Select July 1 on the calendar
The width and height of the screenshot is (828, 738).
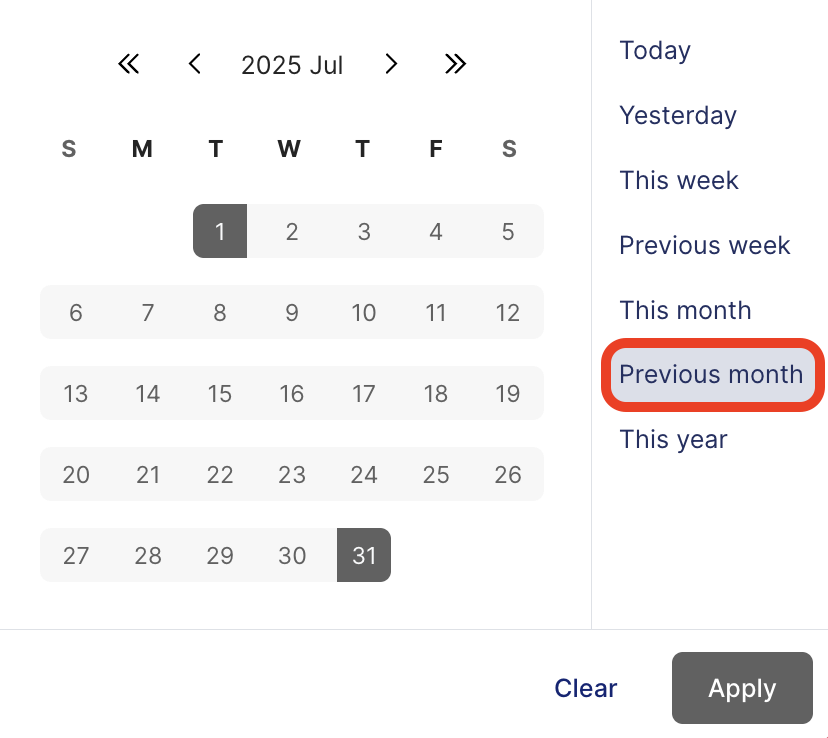(219, 231)
